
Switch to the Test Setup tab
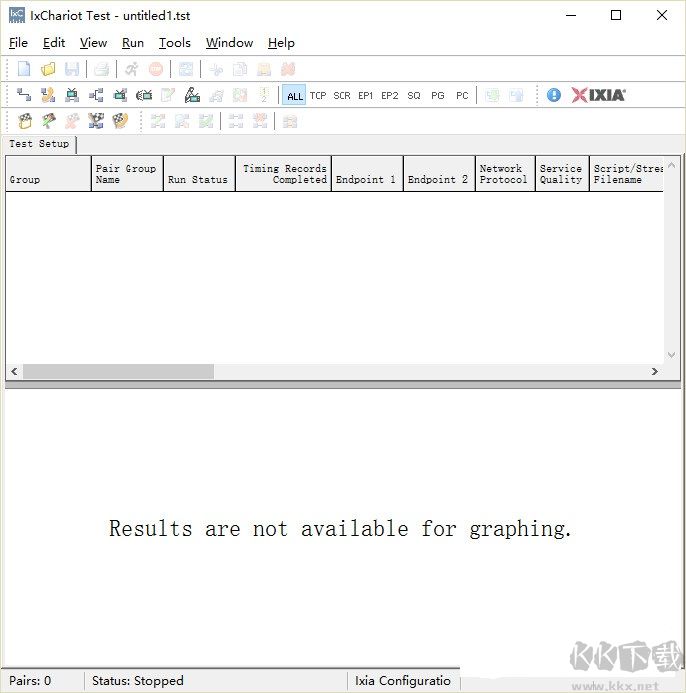tap(39, 144)
